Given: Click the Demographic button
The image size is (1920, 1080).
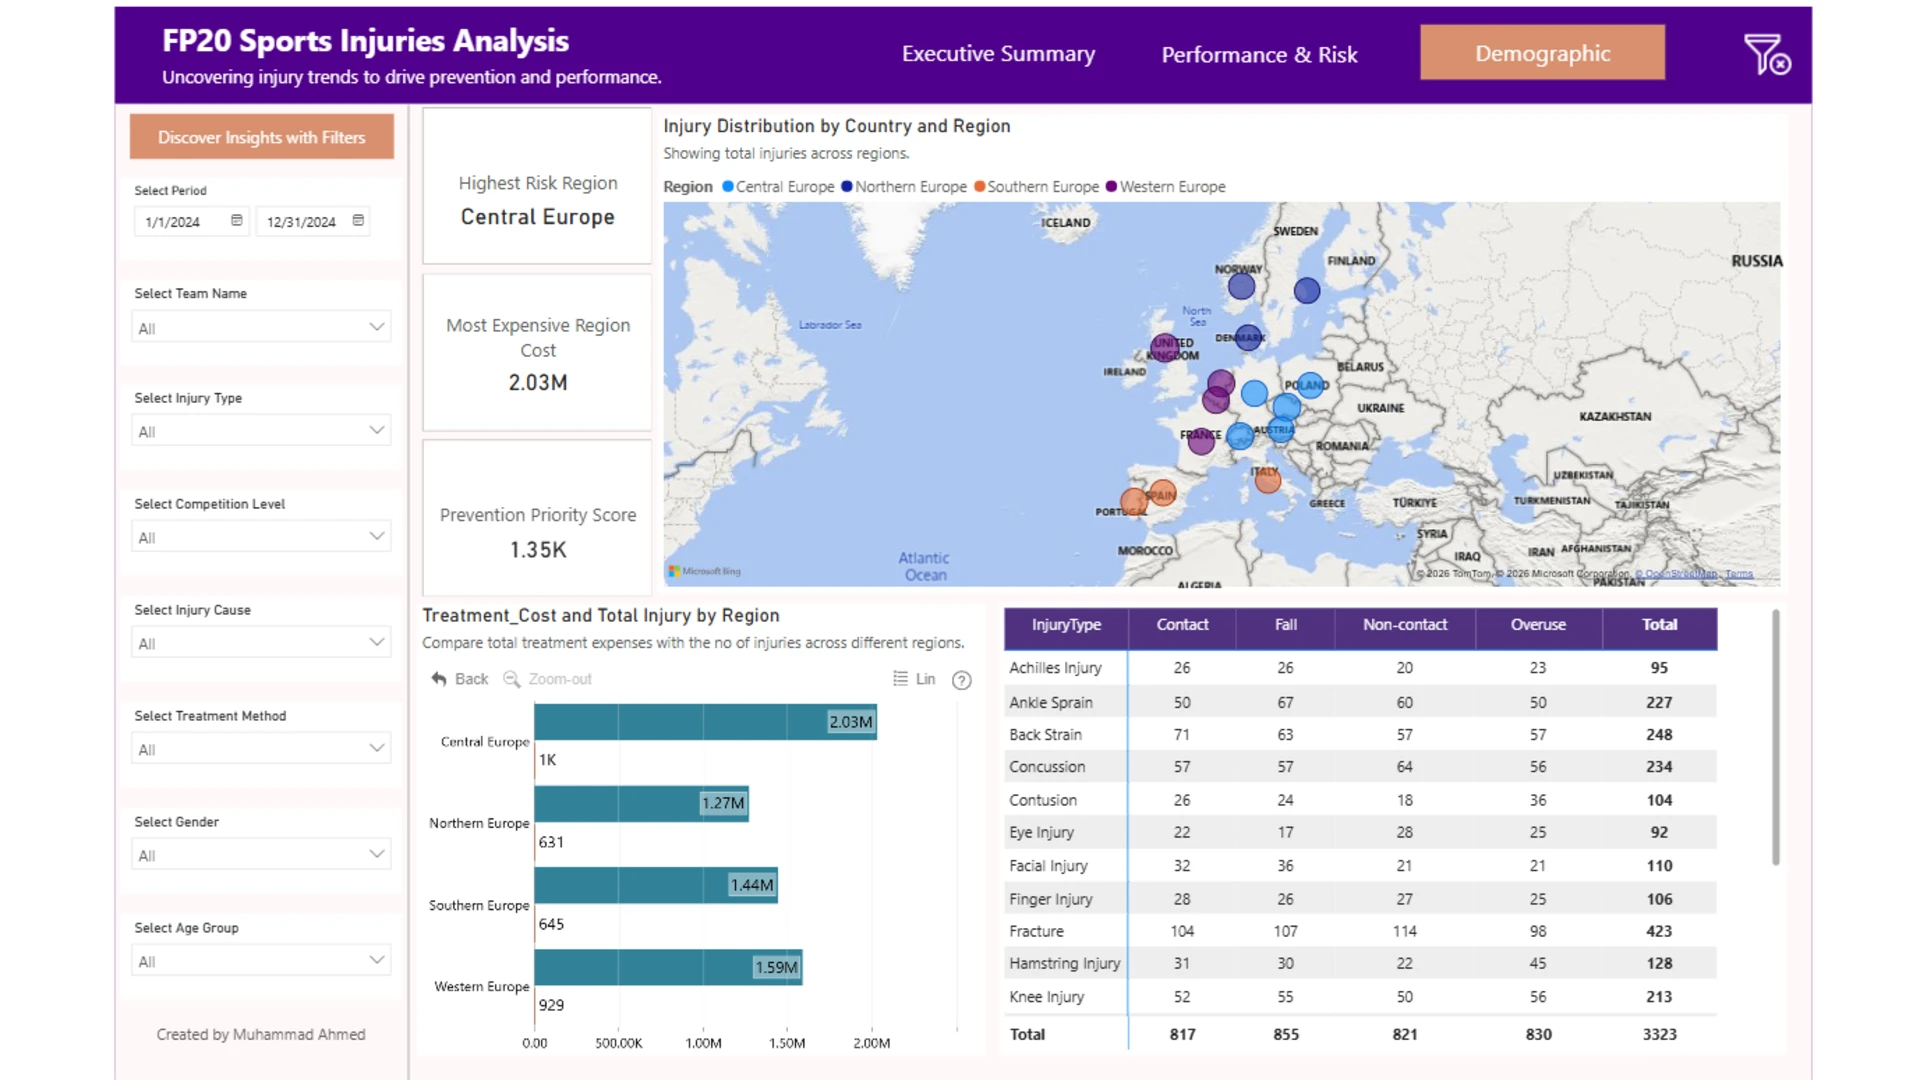Looking at the screenshot, I should tap(1542, 53).
